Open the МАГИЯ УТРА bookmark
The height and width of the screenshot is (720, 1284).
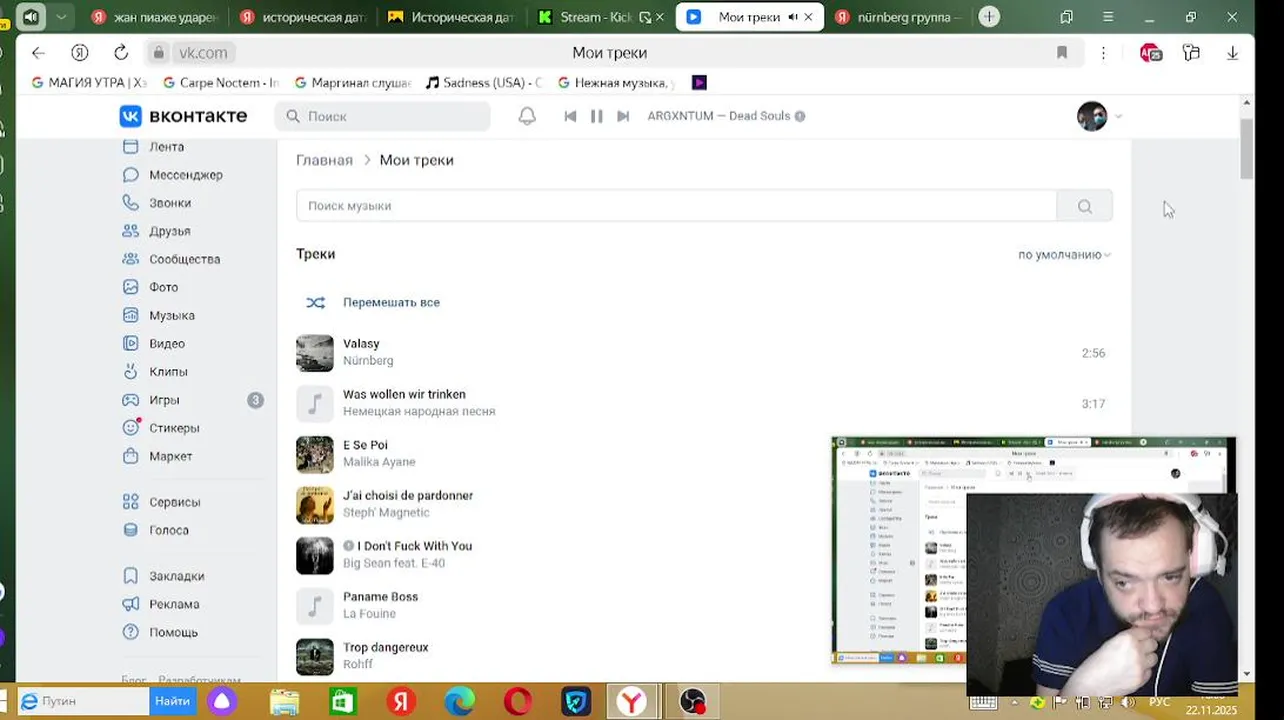tap(90, 83)
